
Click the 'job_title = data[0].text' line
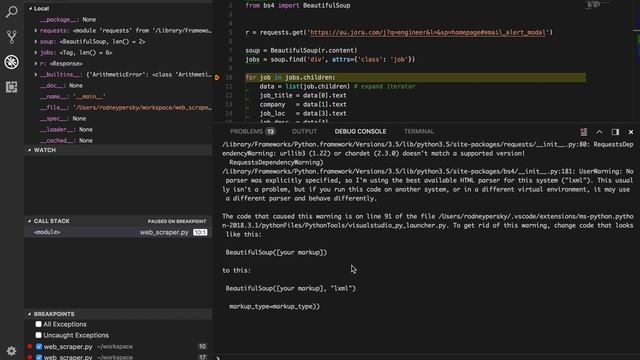point(303,96)
